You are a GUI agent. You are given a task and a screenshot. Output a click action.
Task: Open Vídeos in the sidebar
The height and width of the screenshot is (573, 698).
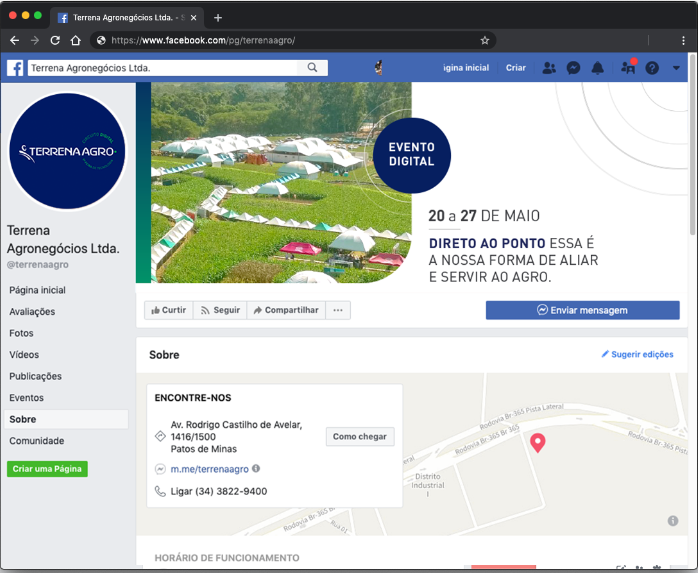[x=24, y=355]
